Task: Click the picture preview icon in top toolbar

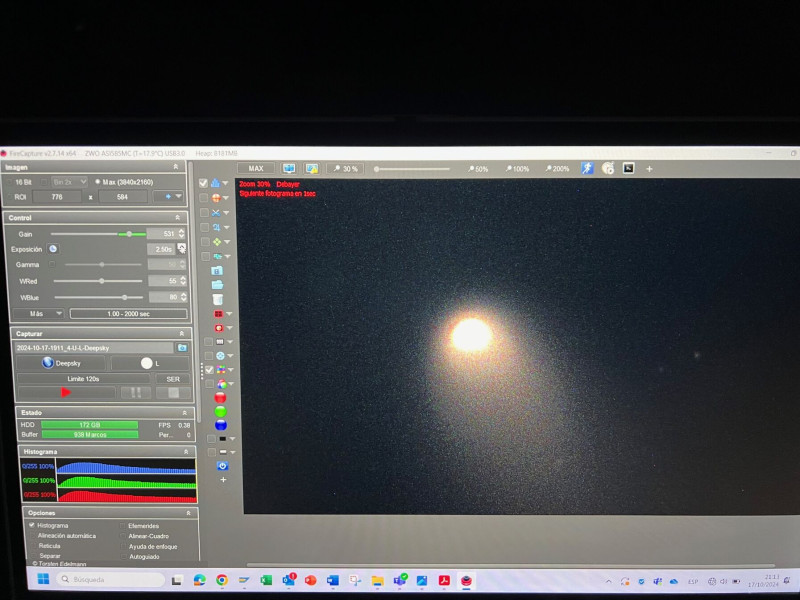Action: click(x=312, y=168)
